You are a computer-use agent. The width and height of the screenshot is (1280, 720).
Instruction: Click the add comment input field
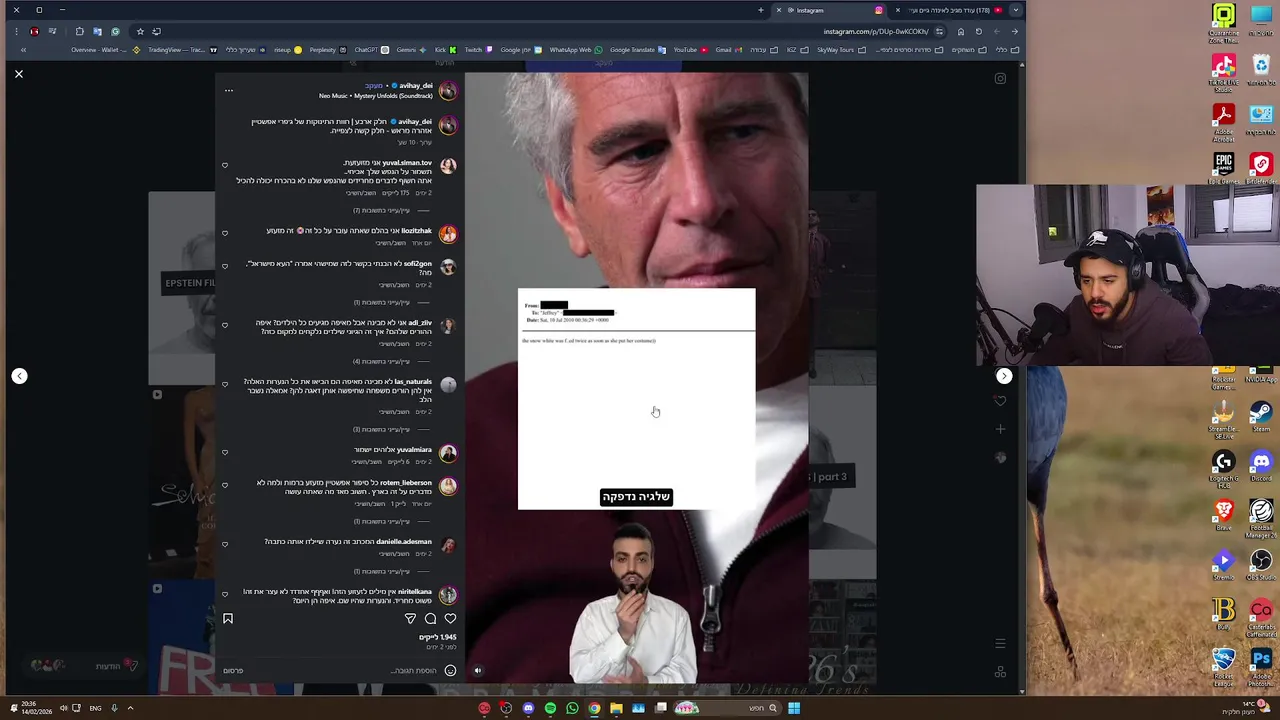[345, 671]
